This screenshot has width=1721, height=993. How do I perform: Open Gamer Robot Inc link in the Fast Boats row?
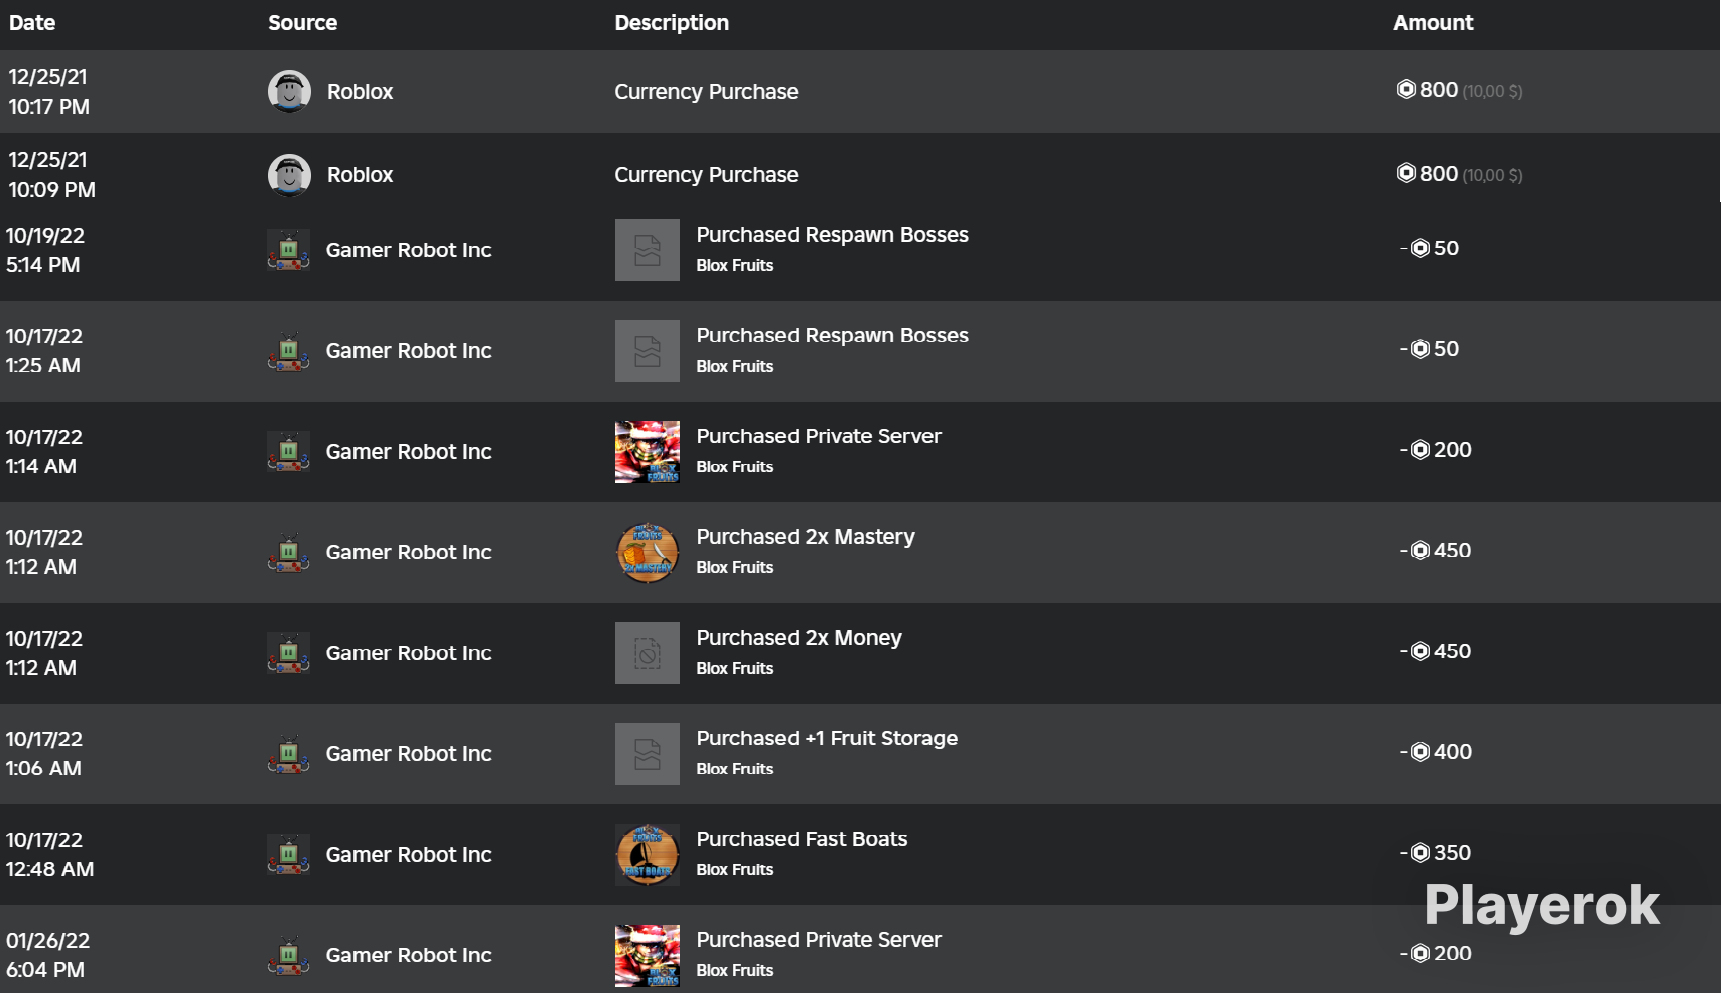(x=409, y=855)
